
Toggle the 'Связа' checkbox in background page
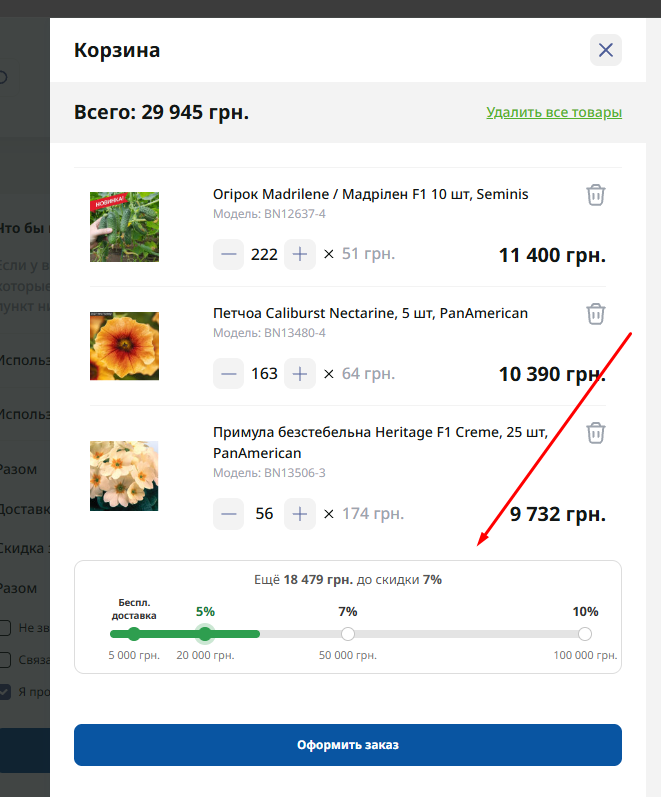tap(5, 660)
